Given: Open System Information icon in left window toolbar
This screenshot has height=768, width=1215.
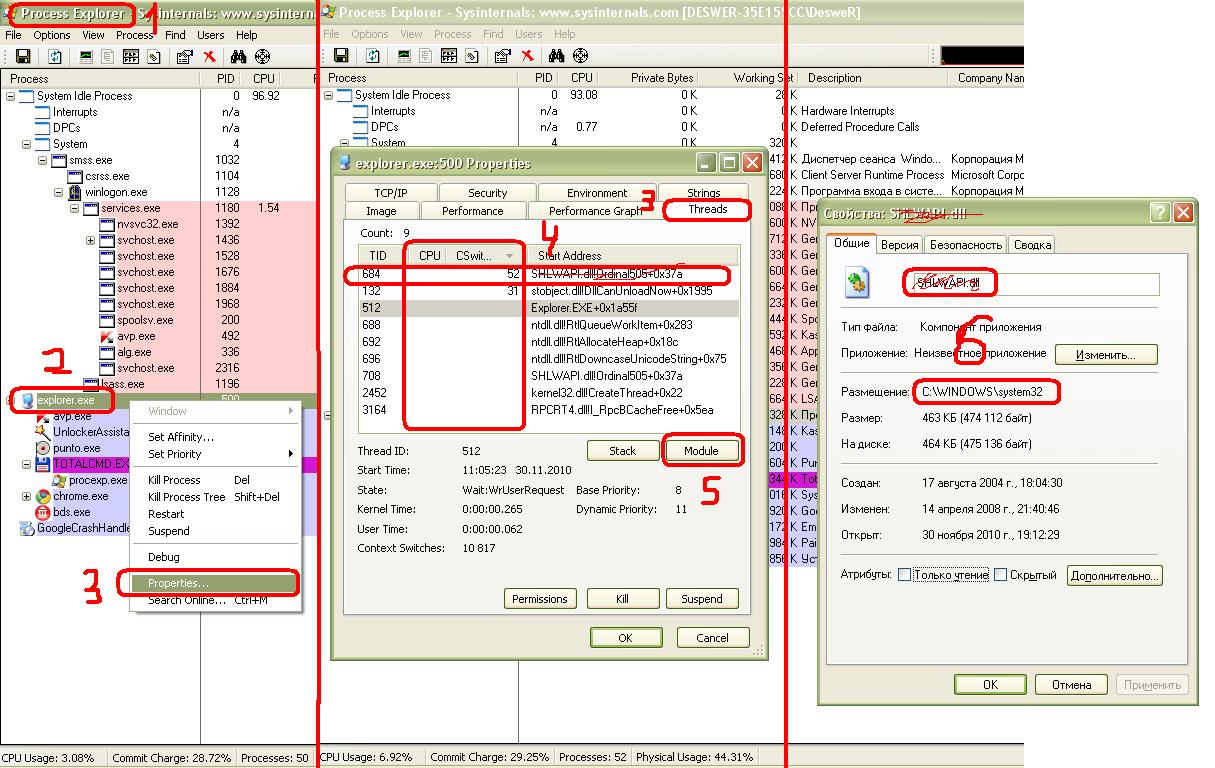Looking at the screenshot, I should 86,56.
